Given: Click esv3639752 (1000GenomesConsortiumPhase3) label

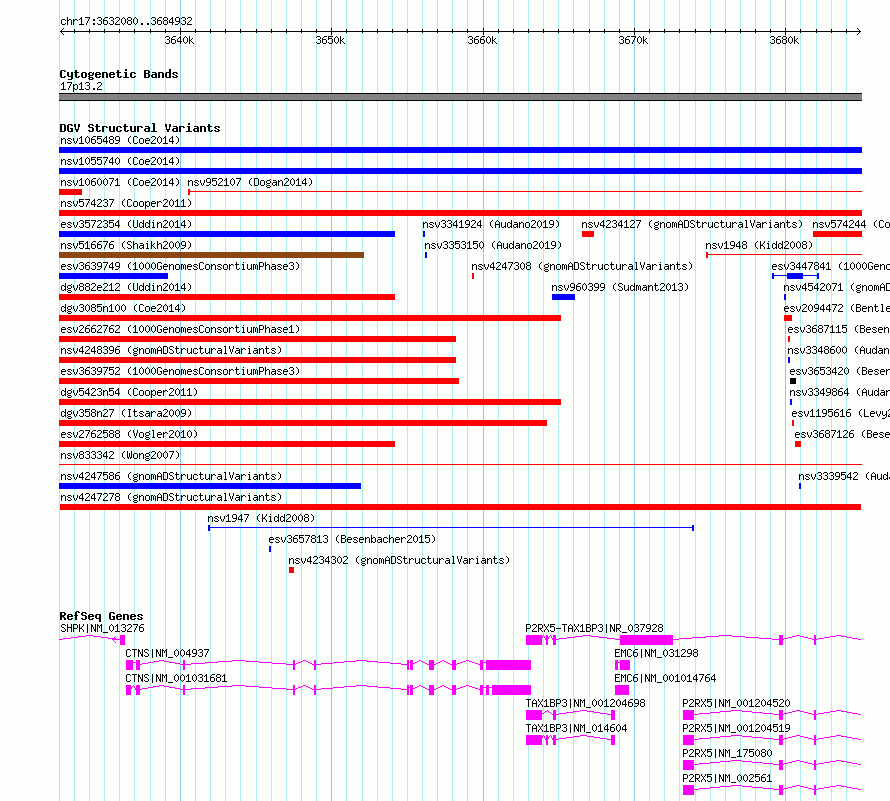Looking at the screenshot, I should point(180,371).
